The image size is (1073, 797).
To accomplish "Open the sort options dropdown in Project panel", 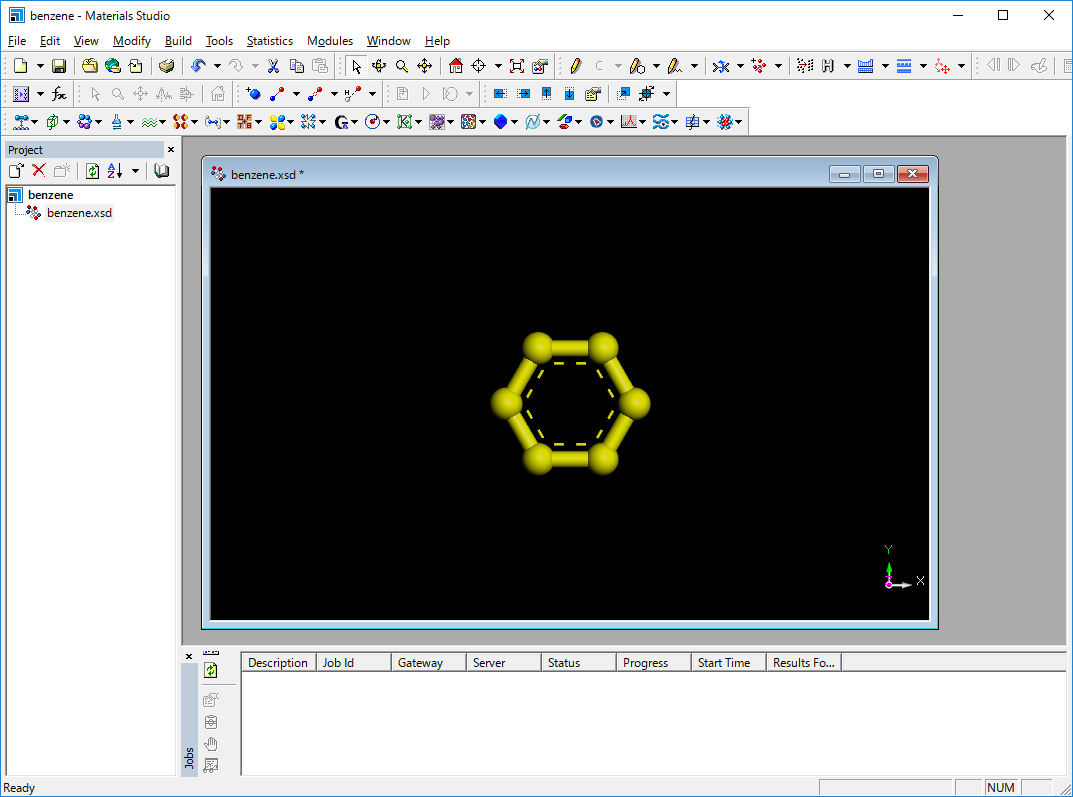I will 135,171.
